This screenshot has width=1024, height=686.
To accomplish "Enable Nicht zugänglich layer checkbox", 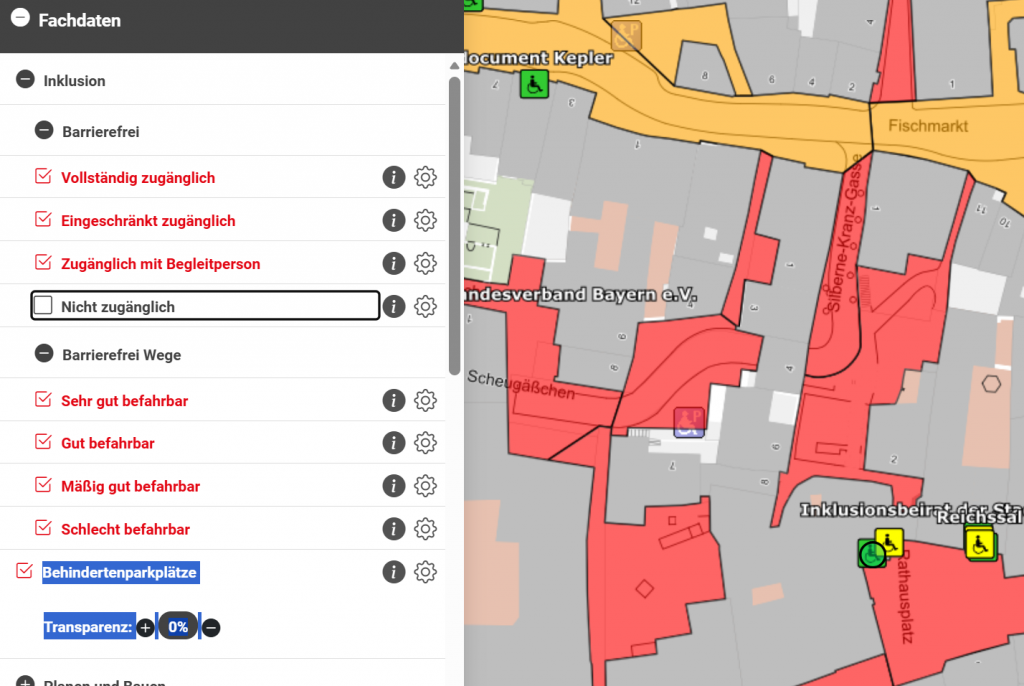I will pyautogui.click(x=43, y=305).
